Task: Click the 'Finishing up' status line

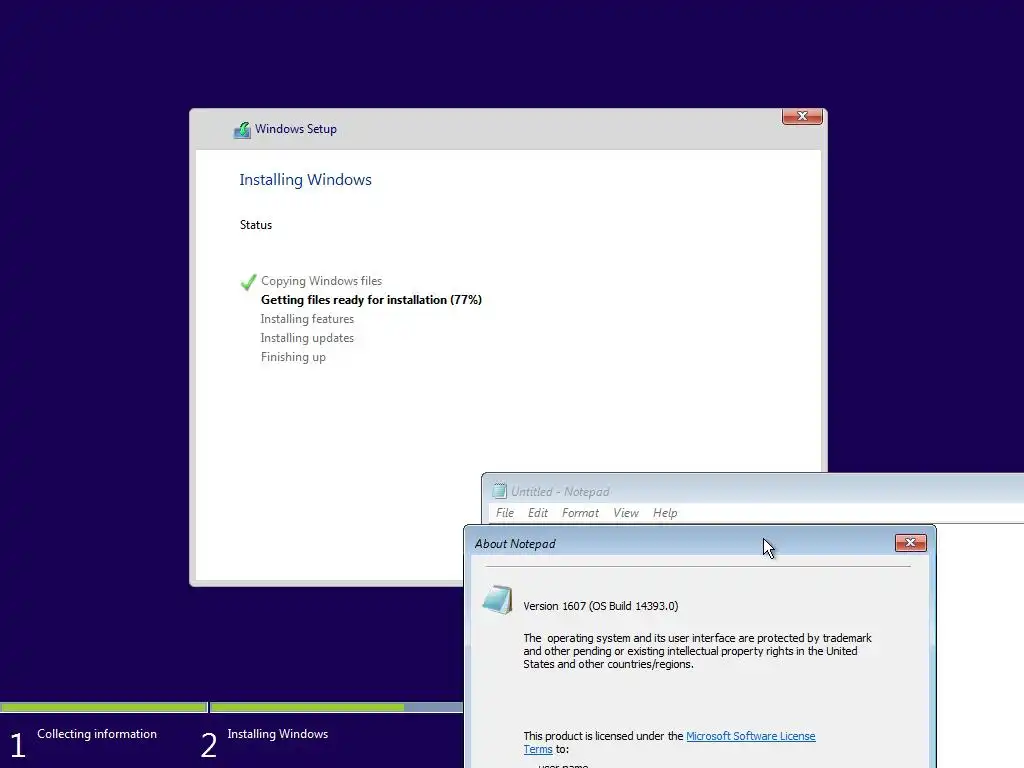Action: point(293,357)
